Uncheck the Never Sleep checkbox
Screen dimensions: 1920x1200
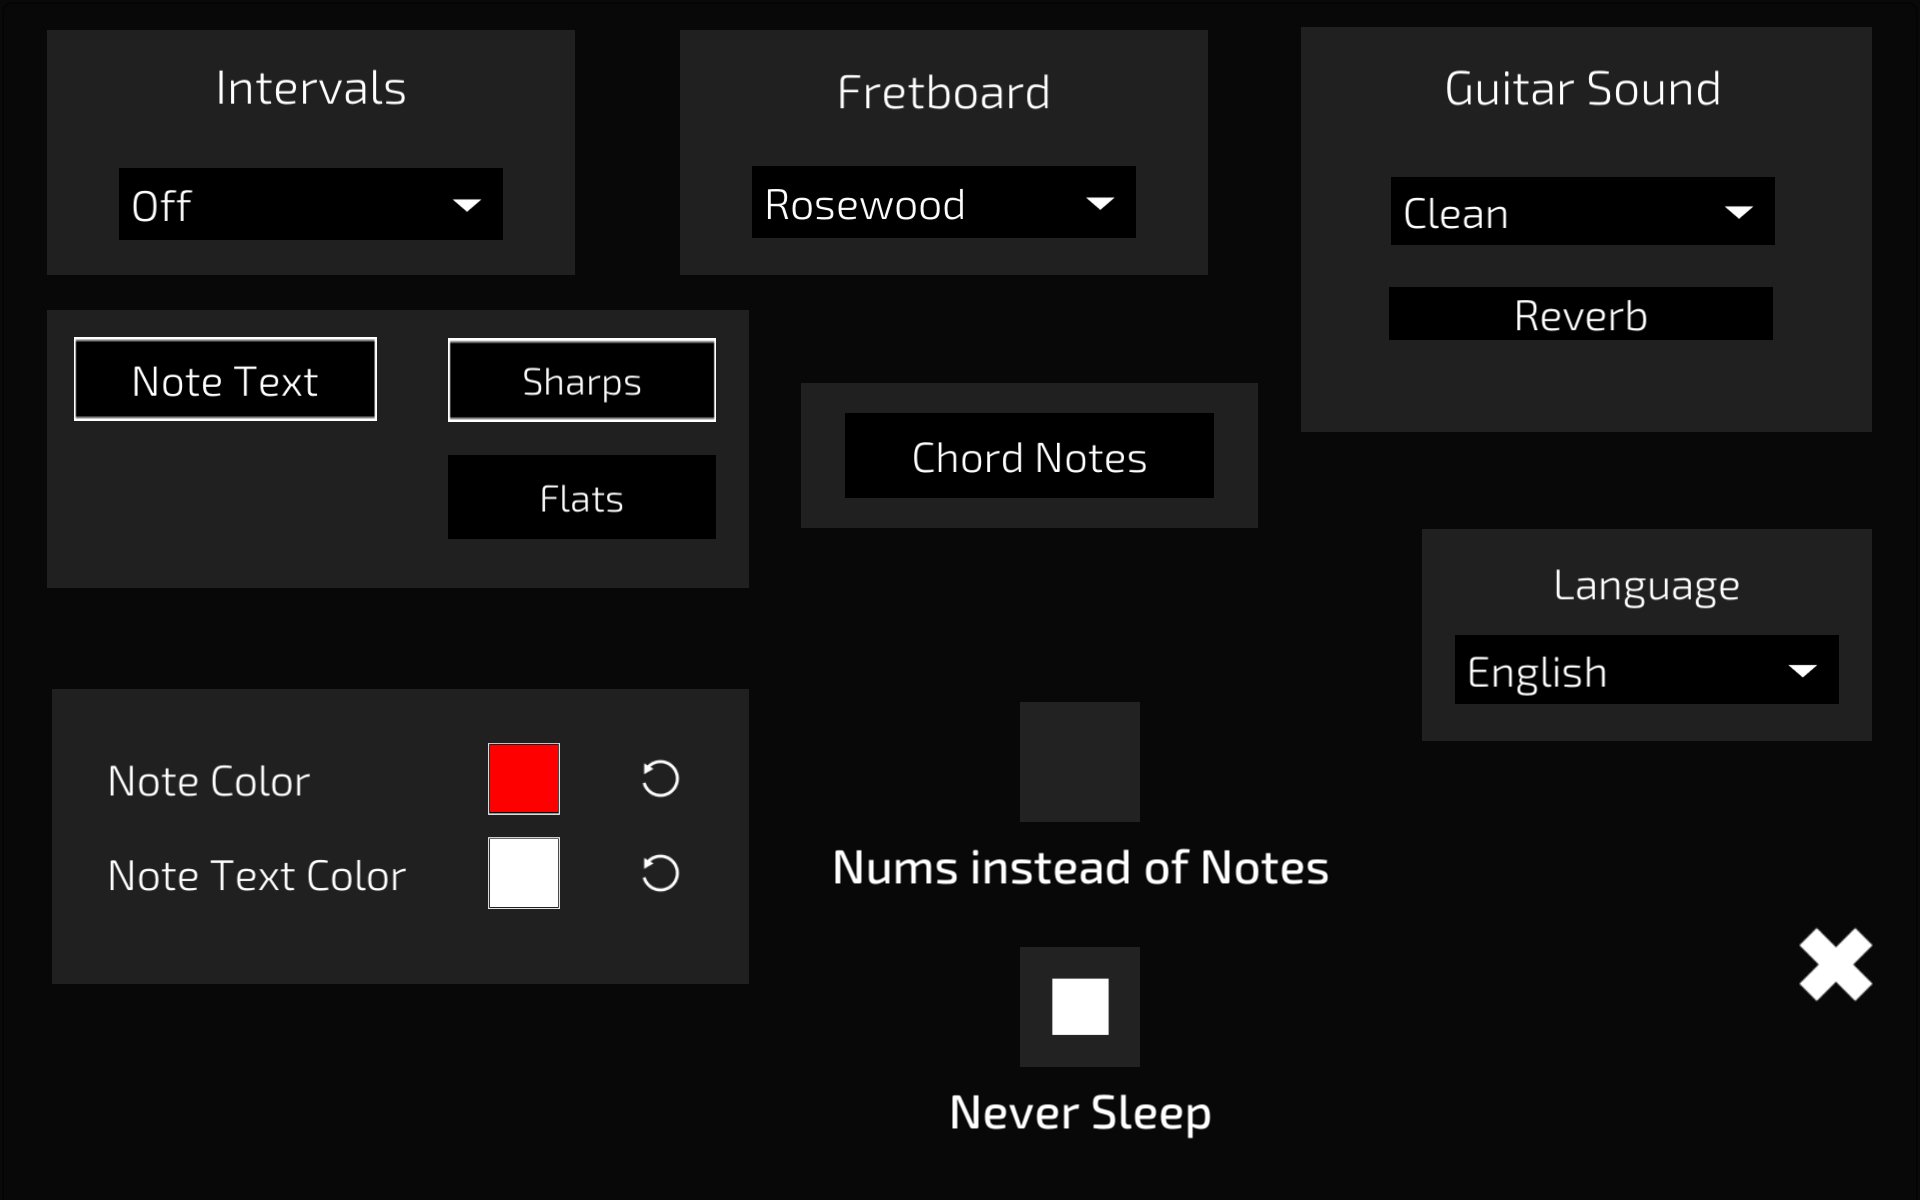(1079, 1006)
